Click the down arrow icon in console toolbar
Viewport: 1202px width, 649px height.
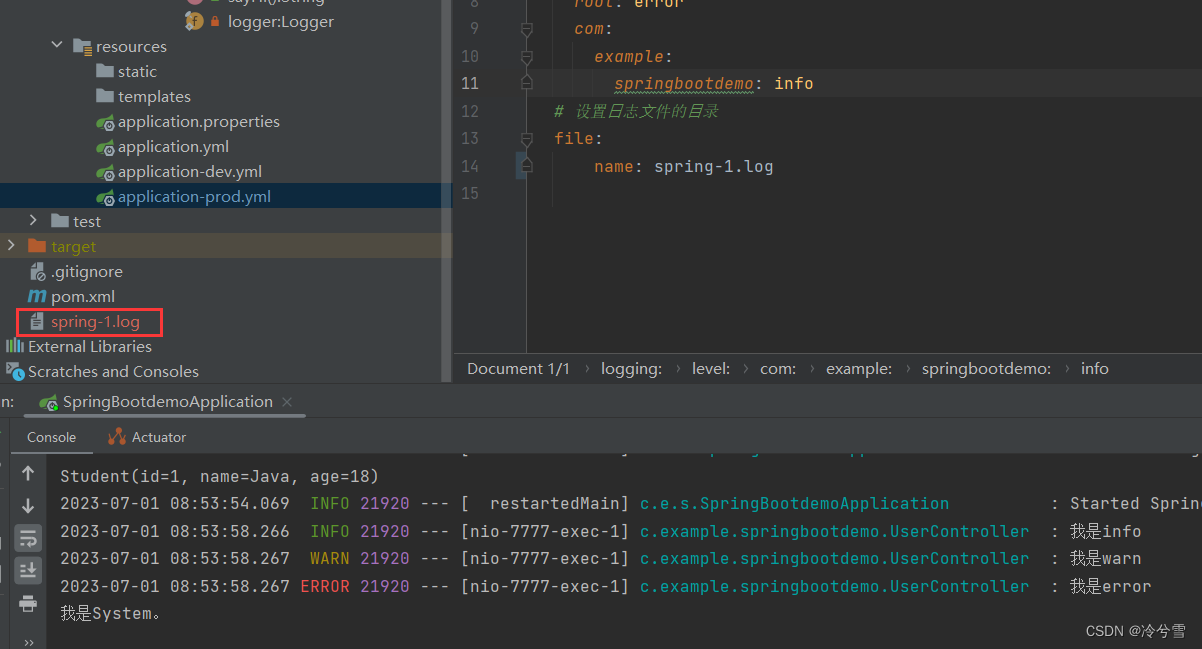pos(28,505)
